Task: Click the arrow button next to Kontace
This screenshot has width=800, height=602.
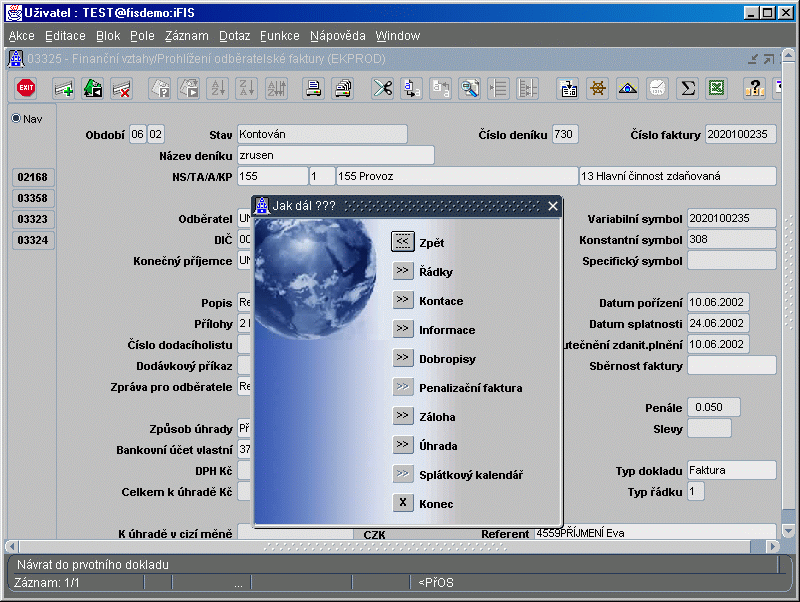Action: click(x=403, y=300)
